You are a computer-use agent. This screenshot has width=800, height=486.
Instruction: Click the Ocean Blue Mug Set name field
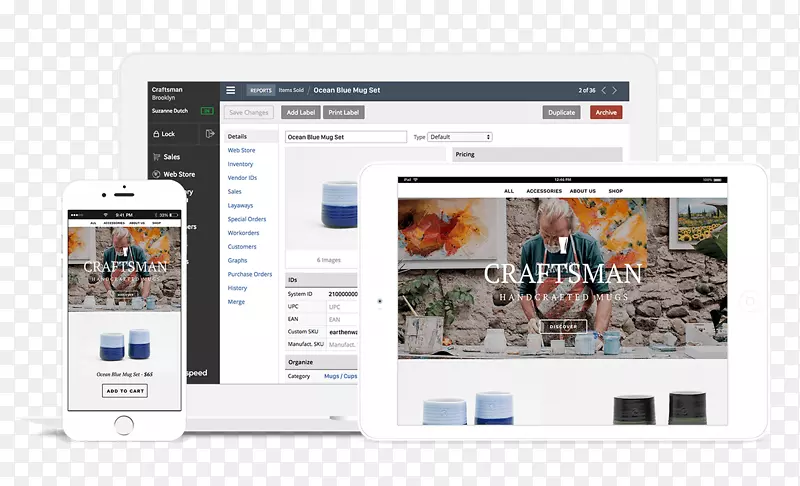click(346, 137)
